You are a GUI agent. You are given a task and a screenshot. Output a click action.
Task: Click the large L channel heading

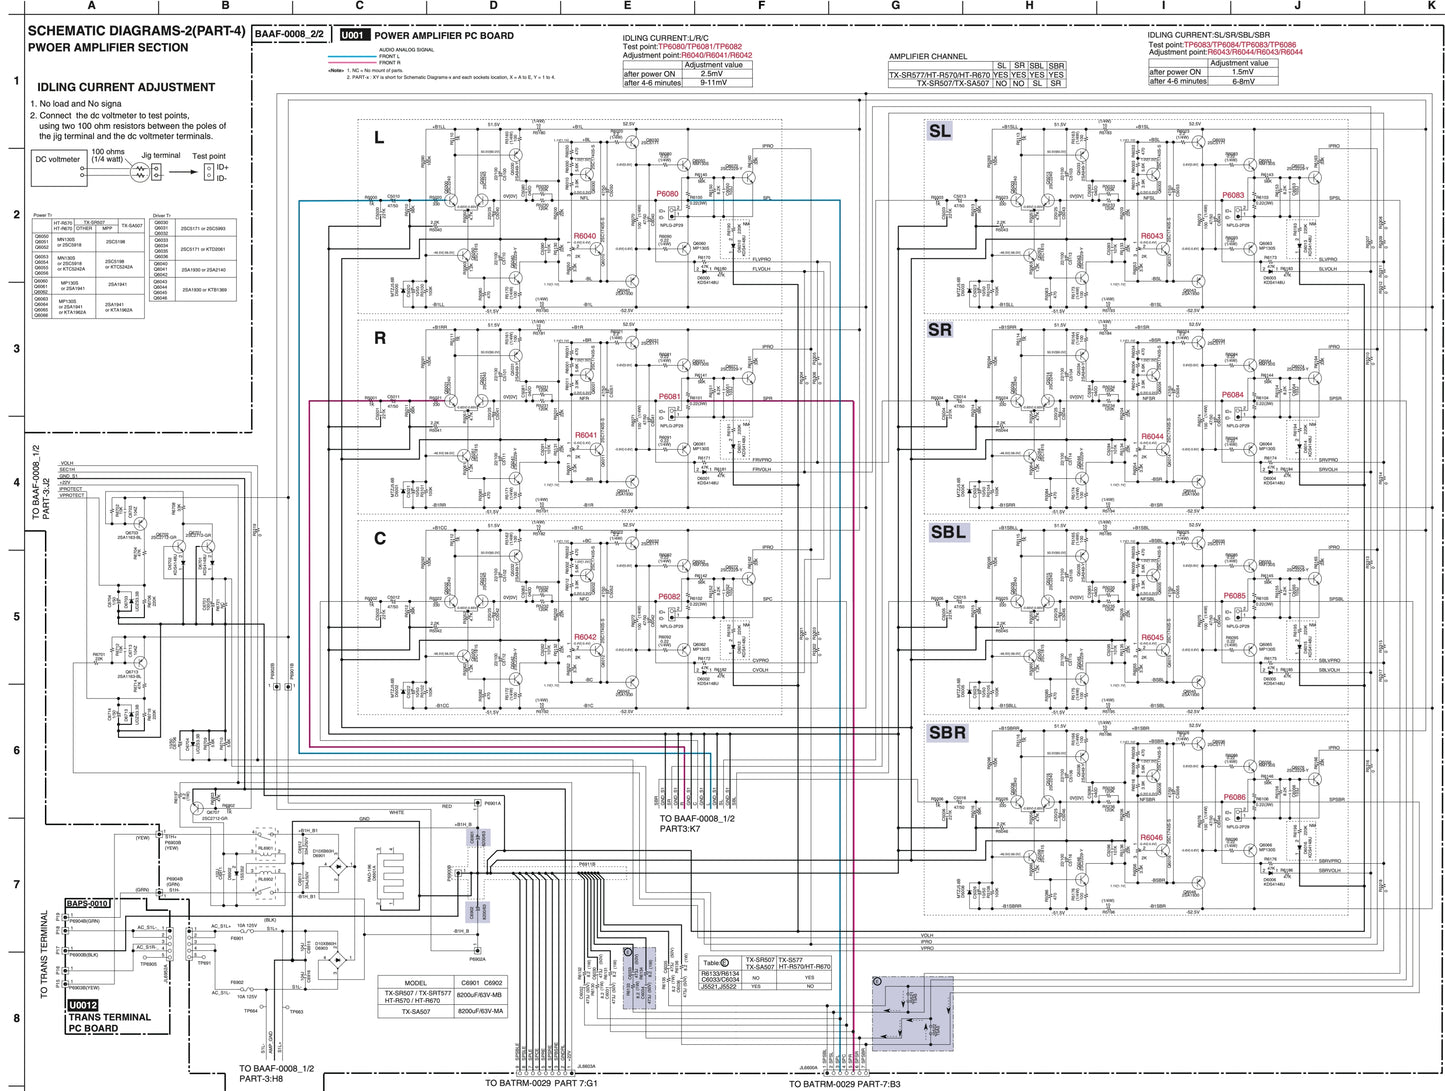click(378, 138)
